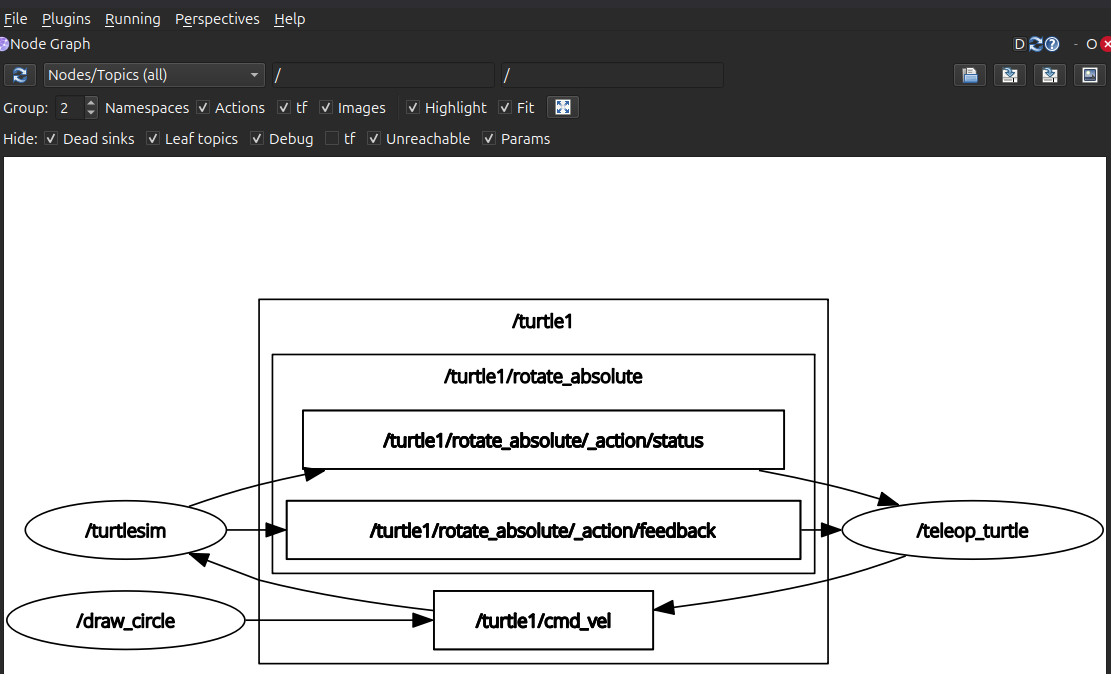1111x674 pixels.
Task: Increase the Group namespaces value with the up arrow
Action: [91, 102]
